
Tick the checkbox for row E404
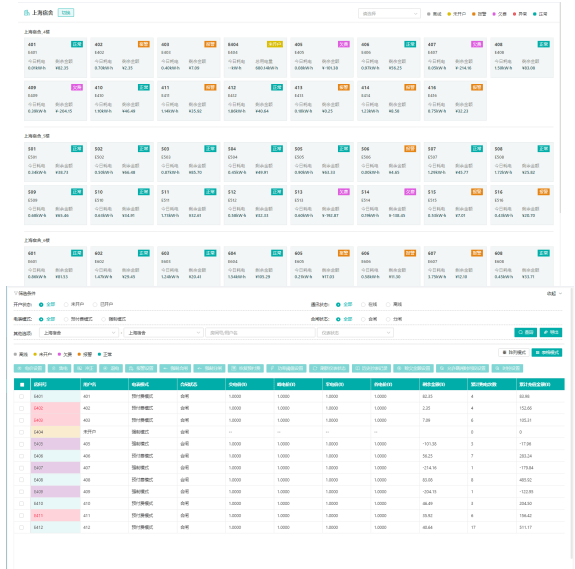(21, 432)
